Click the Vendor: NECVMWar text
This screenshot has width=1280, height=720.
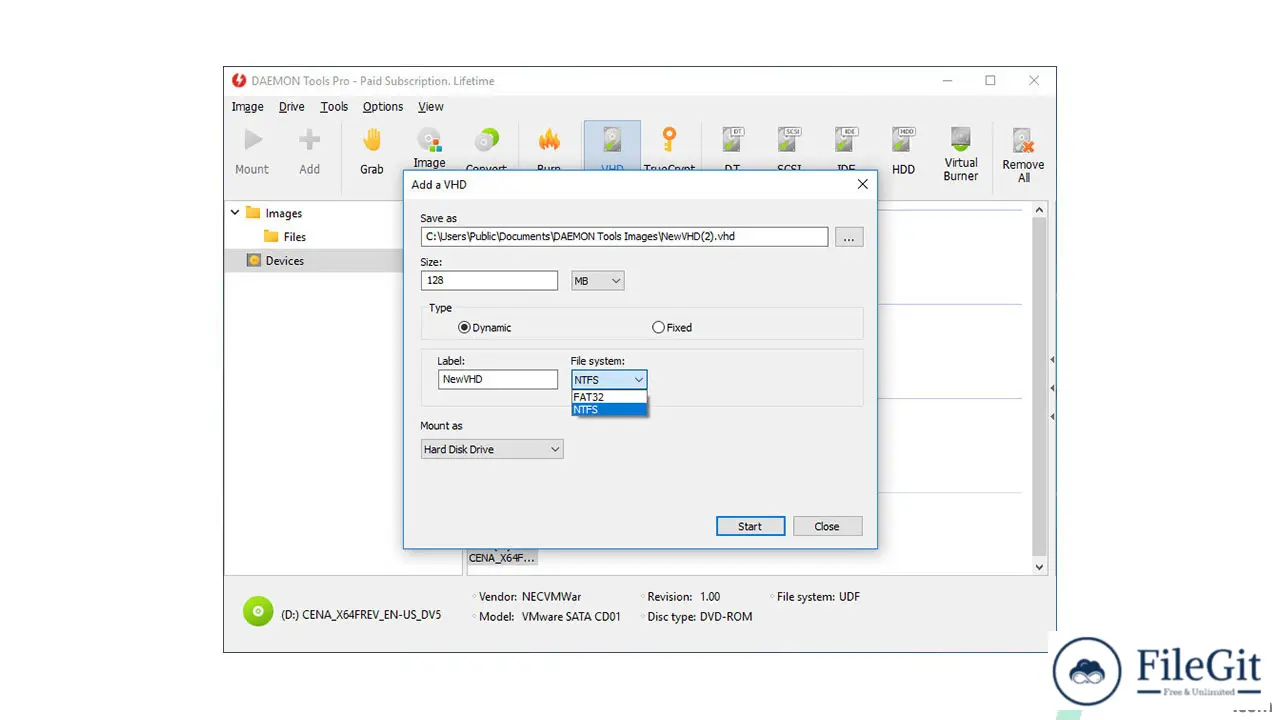(530, 596)
